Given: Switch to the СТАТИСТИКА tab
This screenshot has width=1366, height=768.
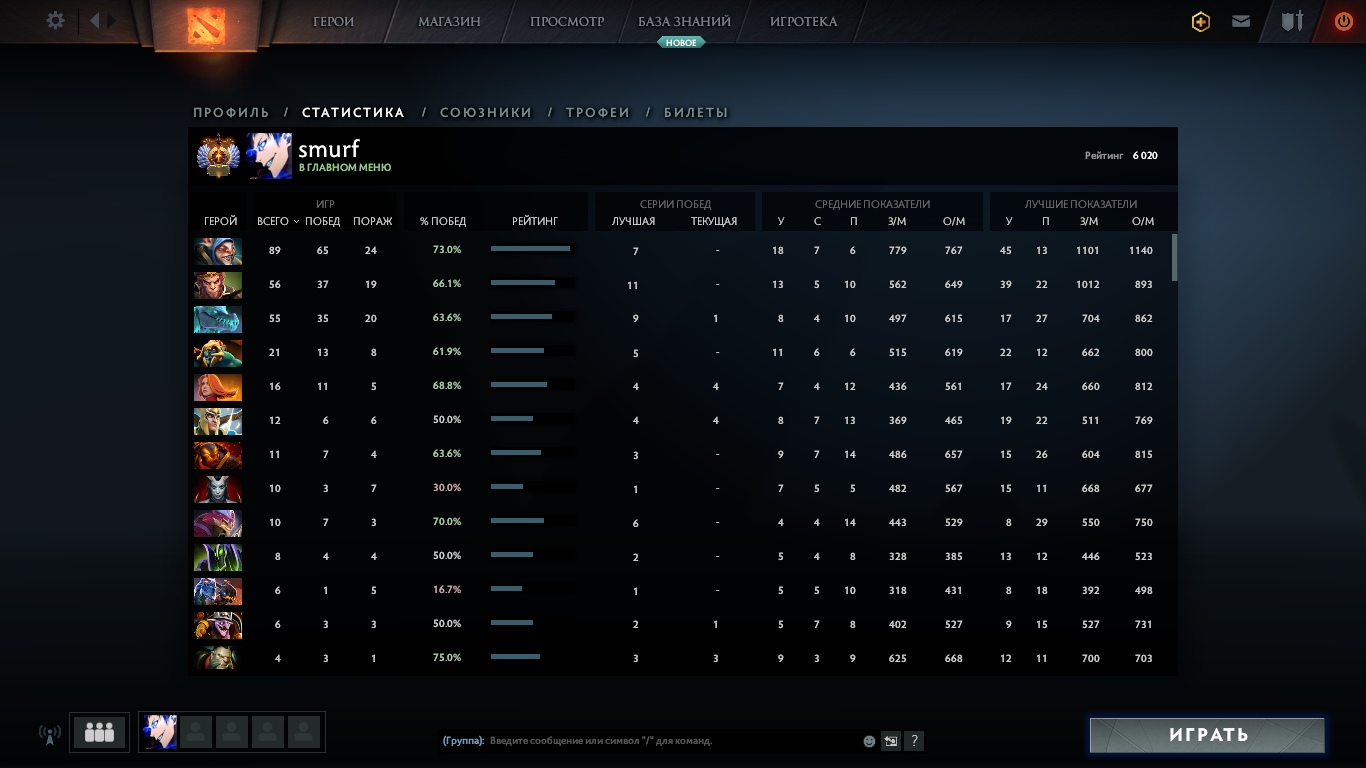Looking at the screenshot, I should tap(353, 113).
